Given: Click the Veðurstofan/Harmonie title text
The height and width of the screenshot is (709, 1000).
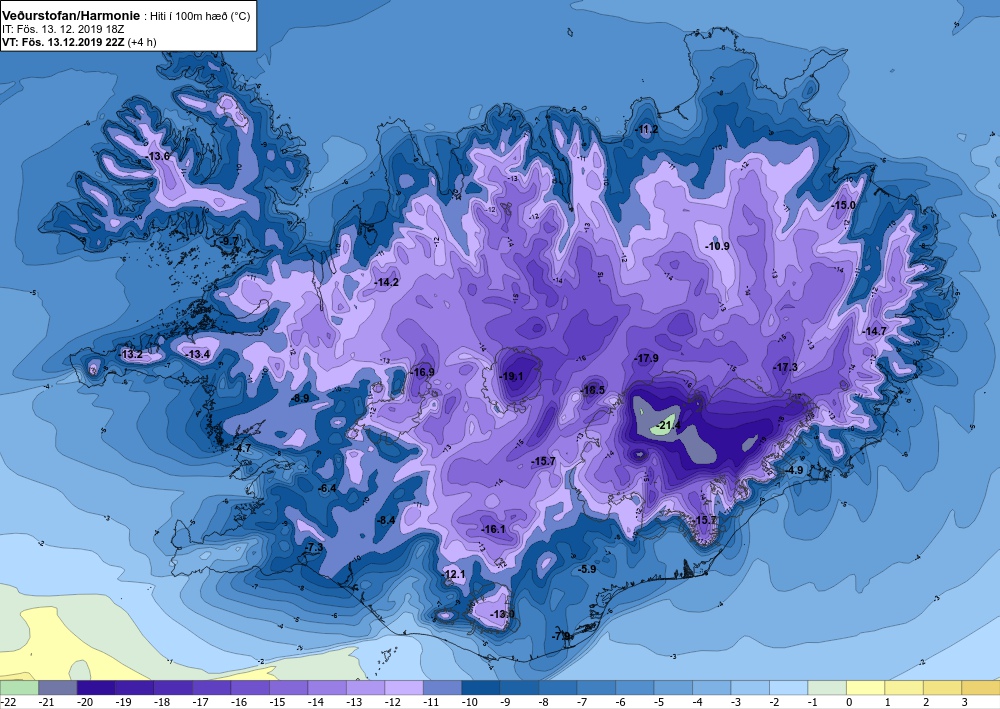Looking at the screenshot, I should 70,16.
